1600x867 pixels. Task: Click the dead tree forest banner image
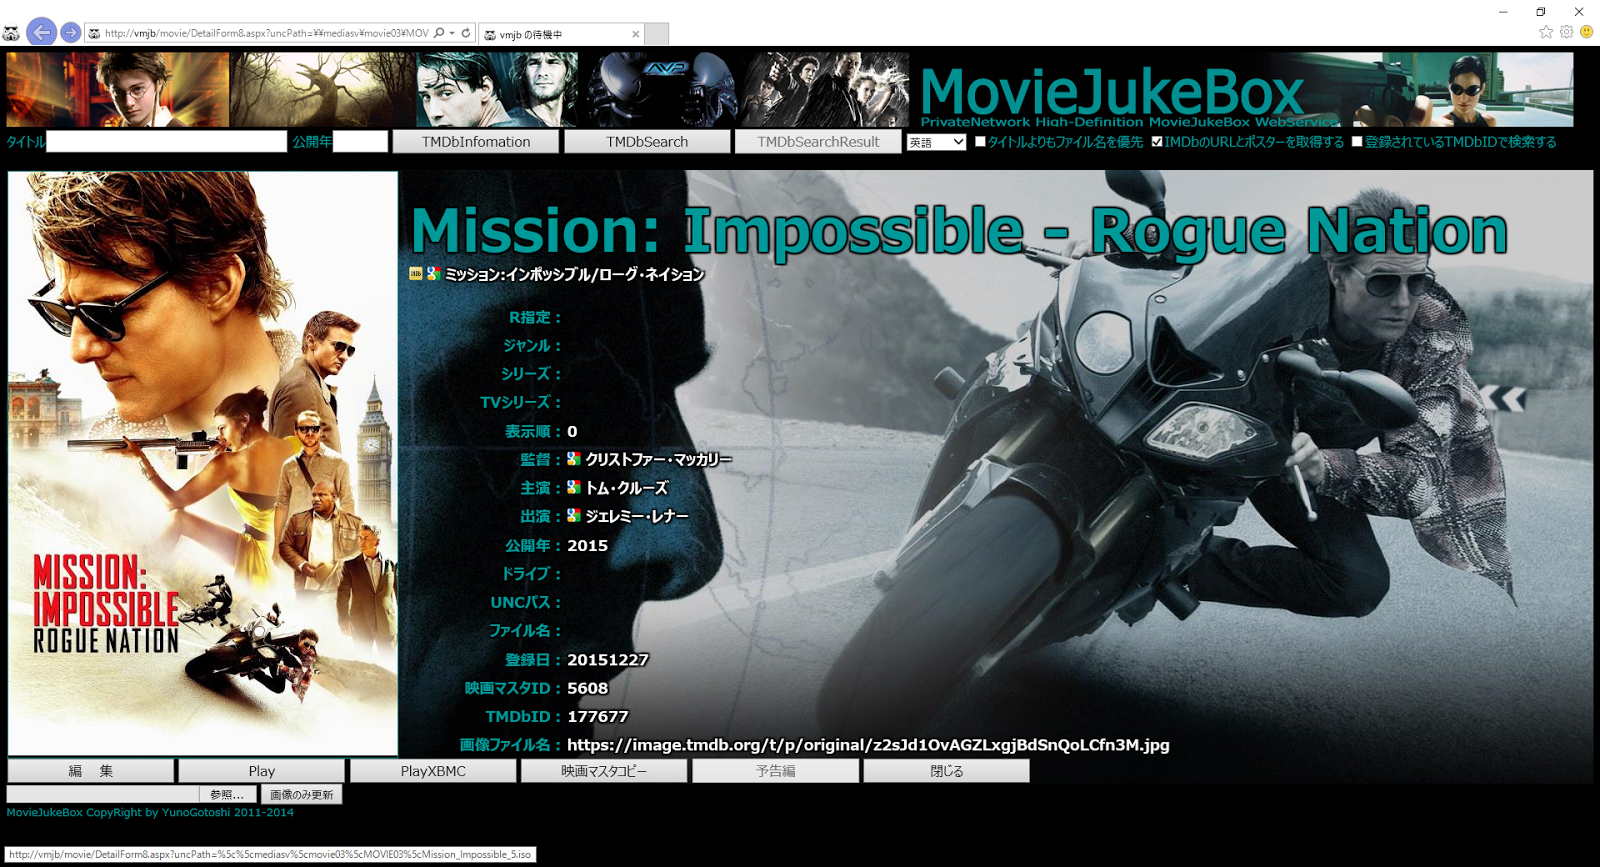pos(323,90)
